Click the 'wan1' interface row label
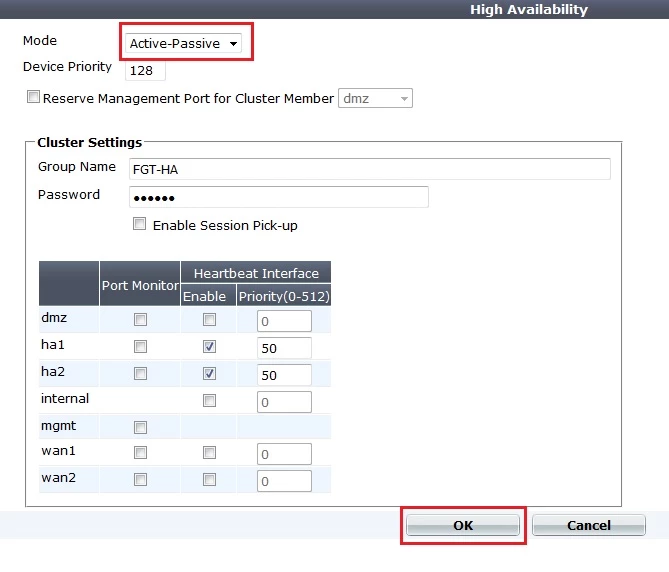Viewport: 669px width, 572px height. 58,451
